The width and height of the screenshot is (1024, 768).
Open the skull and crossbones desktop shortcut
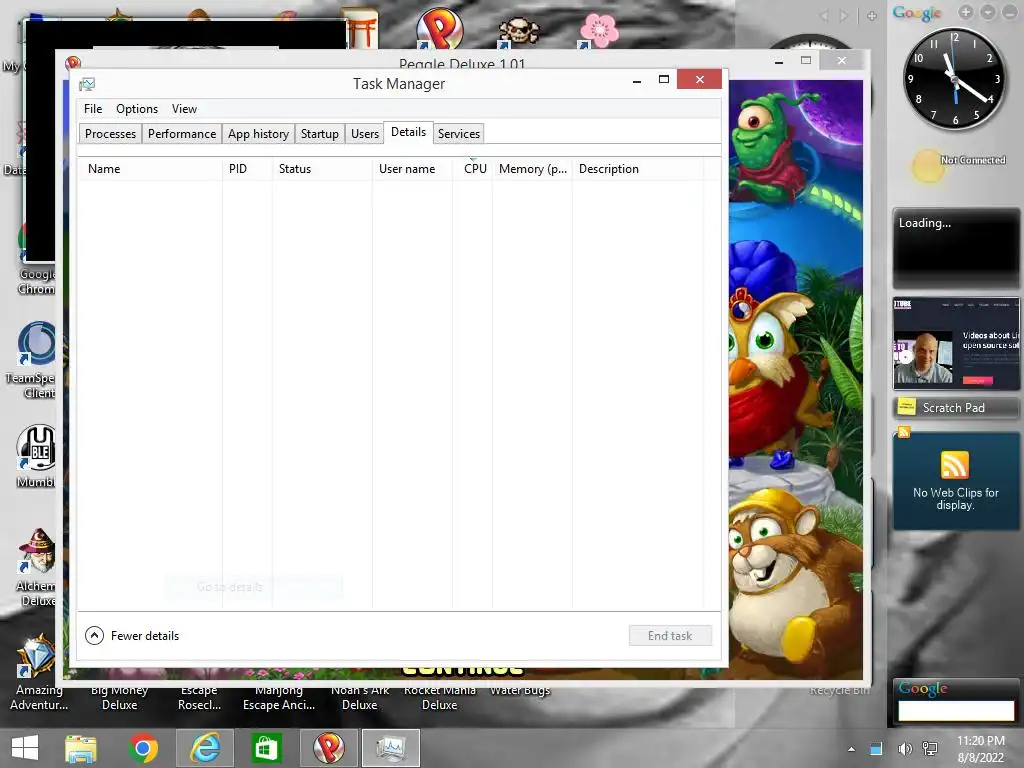click(x=519, y=31)
